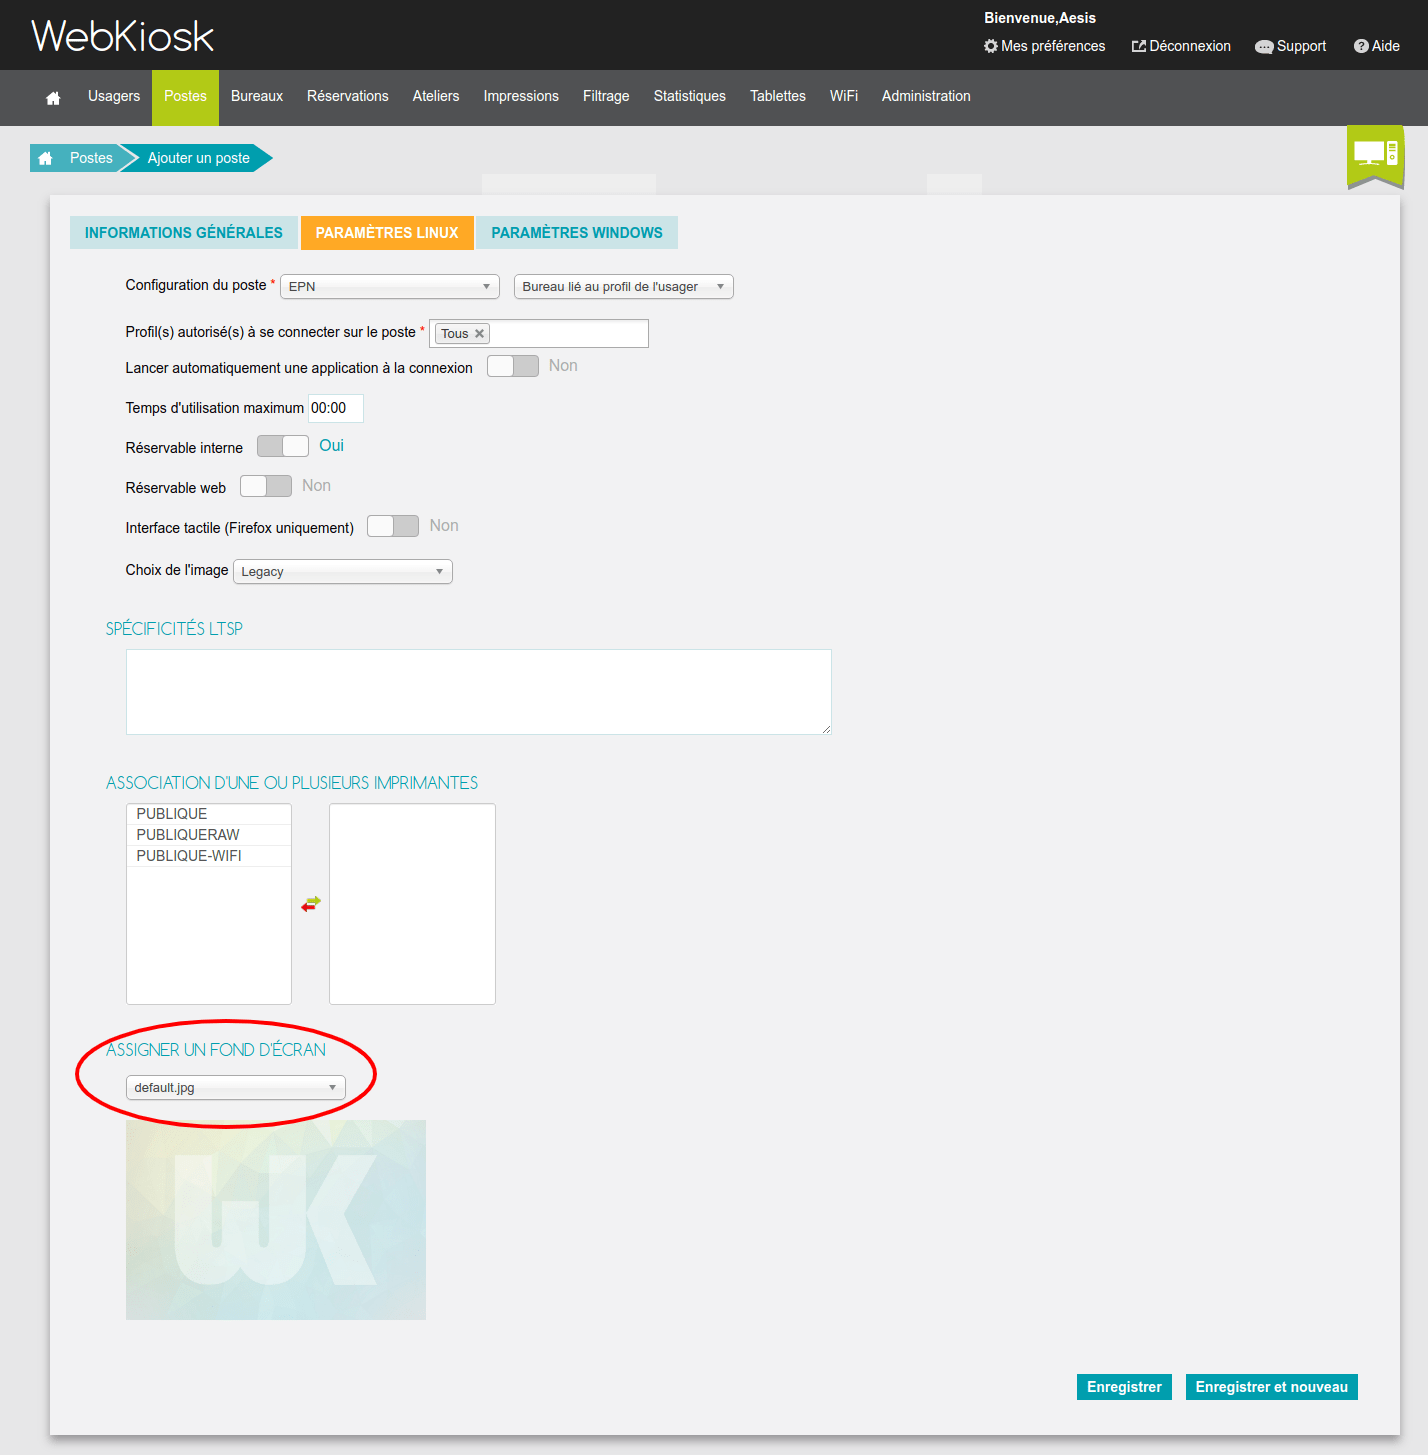
Task: Click the breadcrumb home icon
Action: click(45, 158)
